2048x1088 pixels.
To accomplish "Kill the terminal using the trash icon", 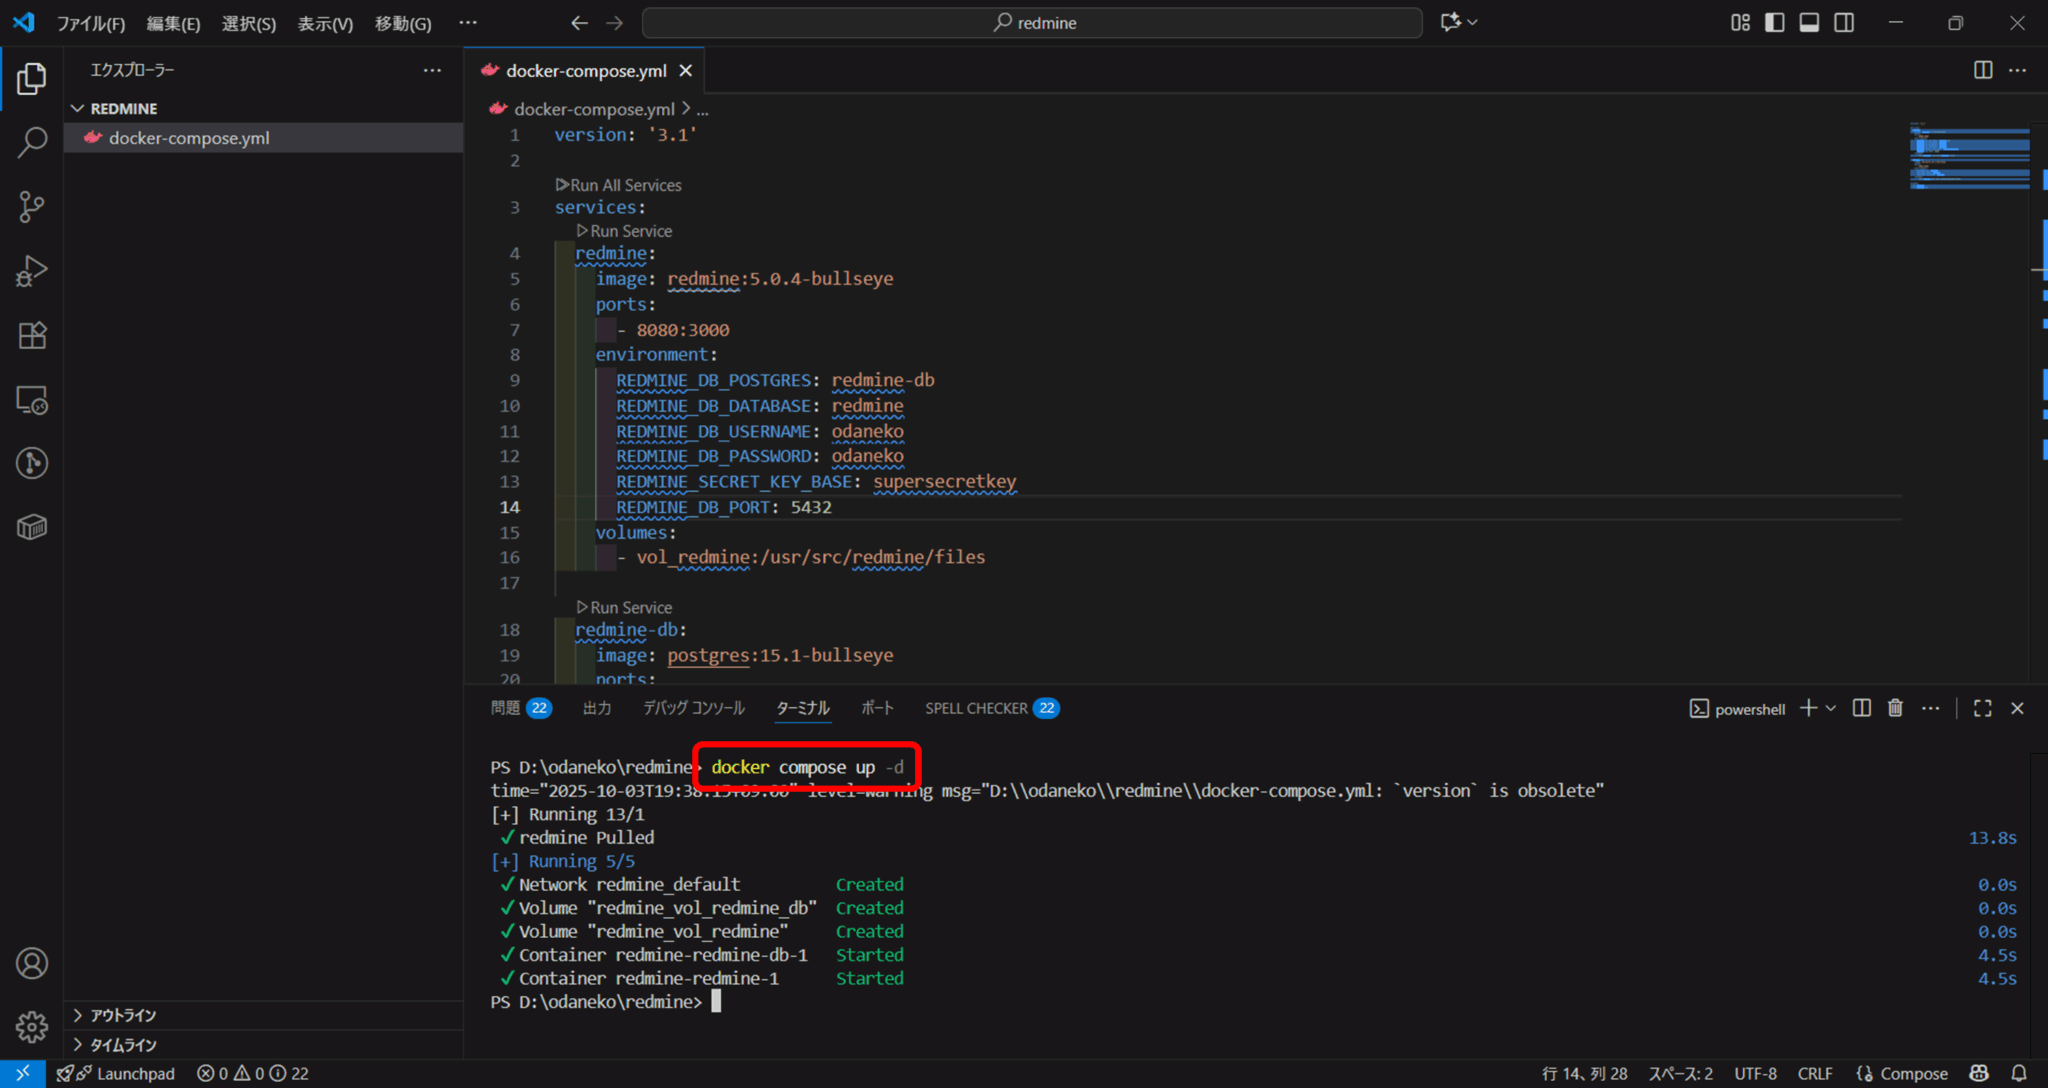I will 1896,708.
